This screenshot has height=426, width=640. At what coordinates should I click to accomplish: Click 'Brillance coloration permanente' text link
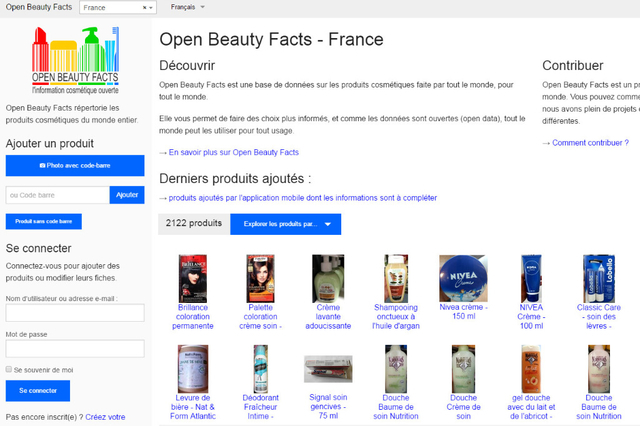193,317
